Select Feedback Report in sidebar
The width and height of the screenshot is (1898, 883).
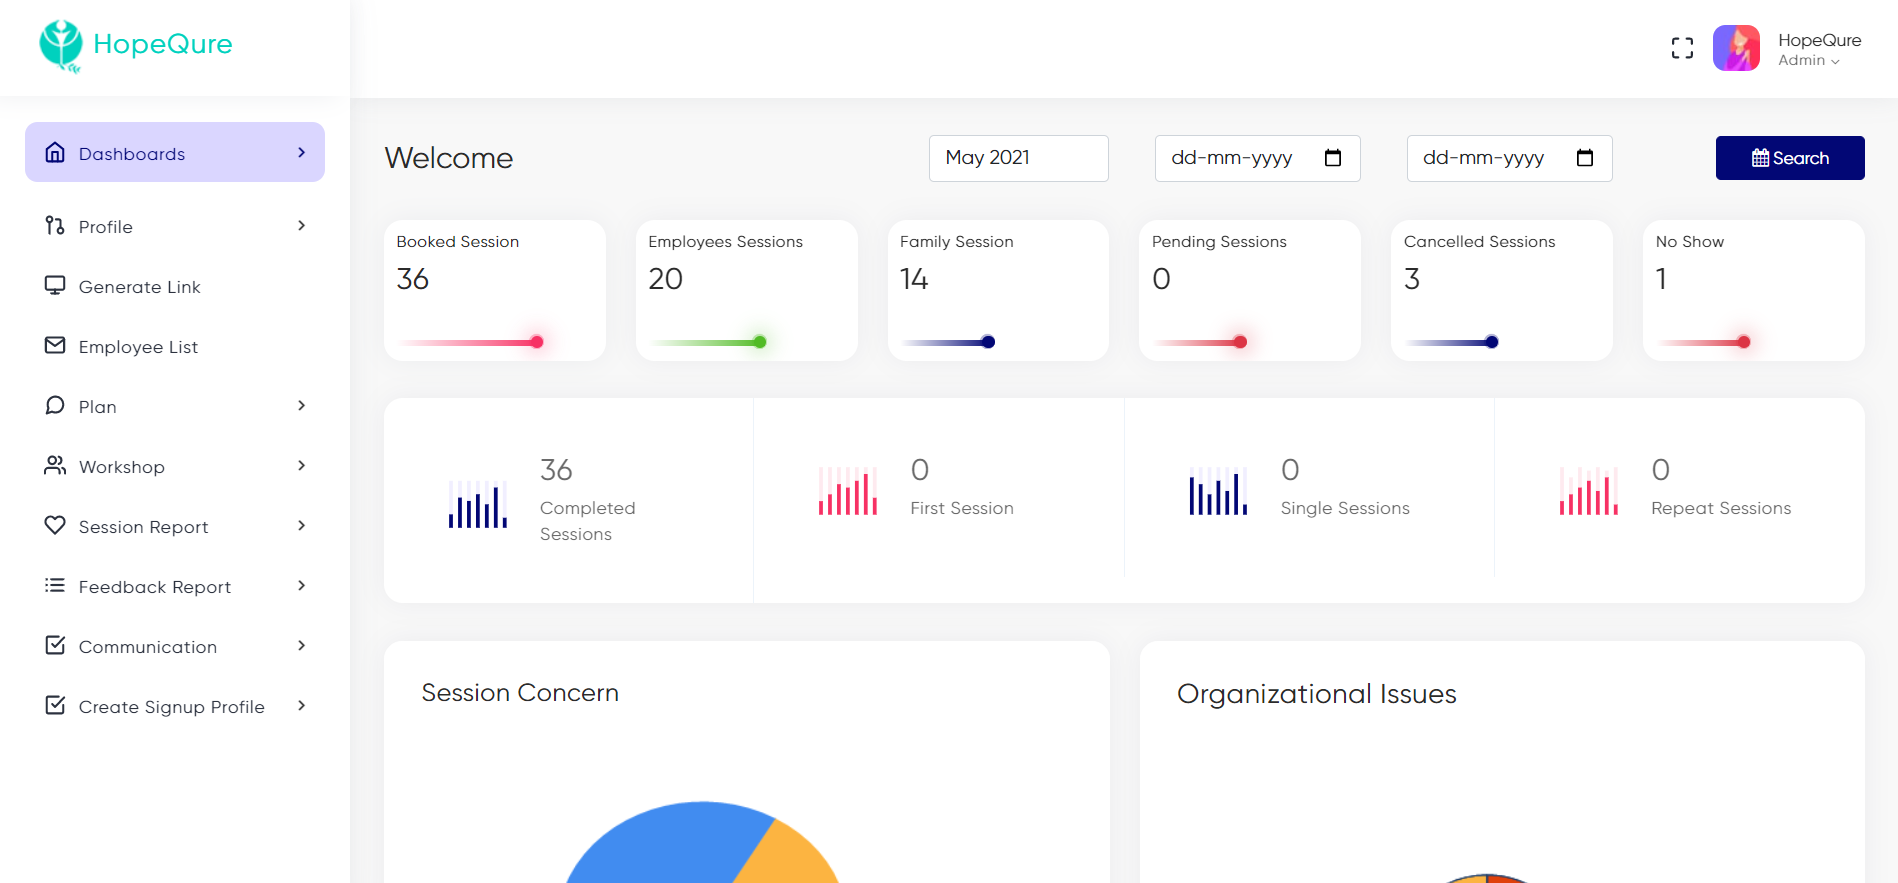click(x=155, y=587)
